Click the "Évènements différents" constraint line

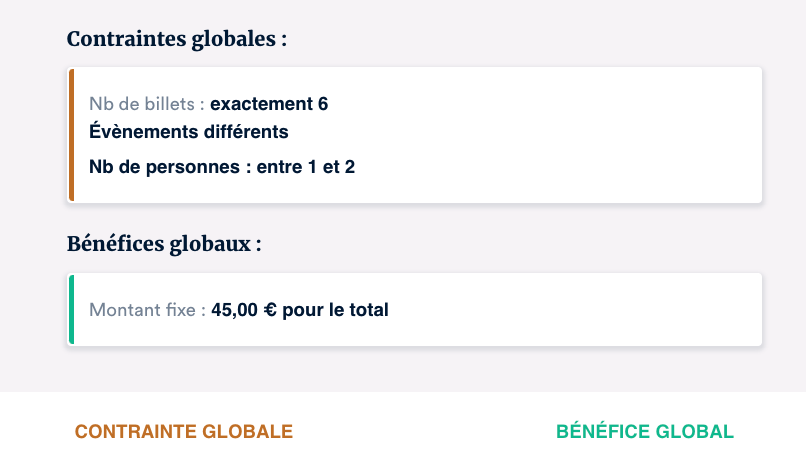coord(189,132)
